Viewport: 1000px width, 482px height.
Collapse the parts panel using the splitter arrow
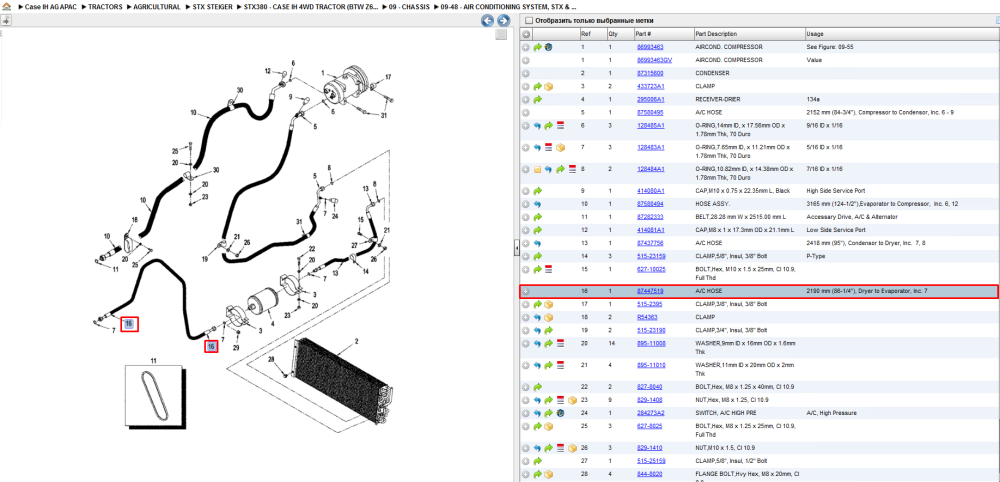[x=517, y=249]
